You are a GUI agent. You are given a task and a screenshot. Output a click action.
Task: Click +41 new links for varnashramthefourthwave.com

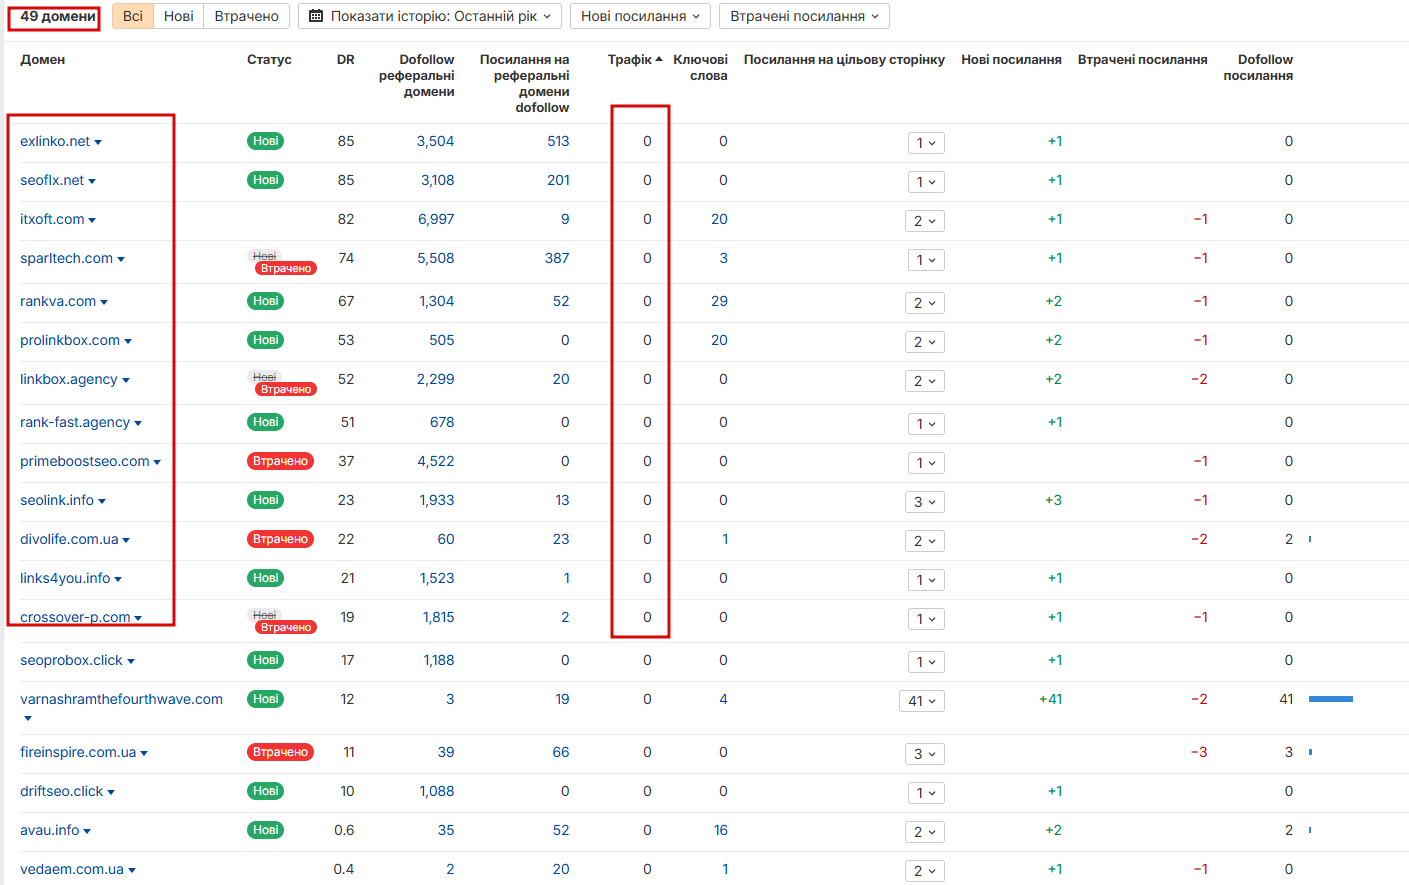click(x=1050, y=699)
